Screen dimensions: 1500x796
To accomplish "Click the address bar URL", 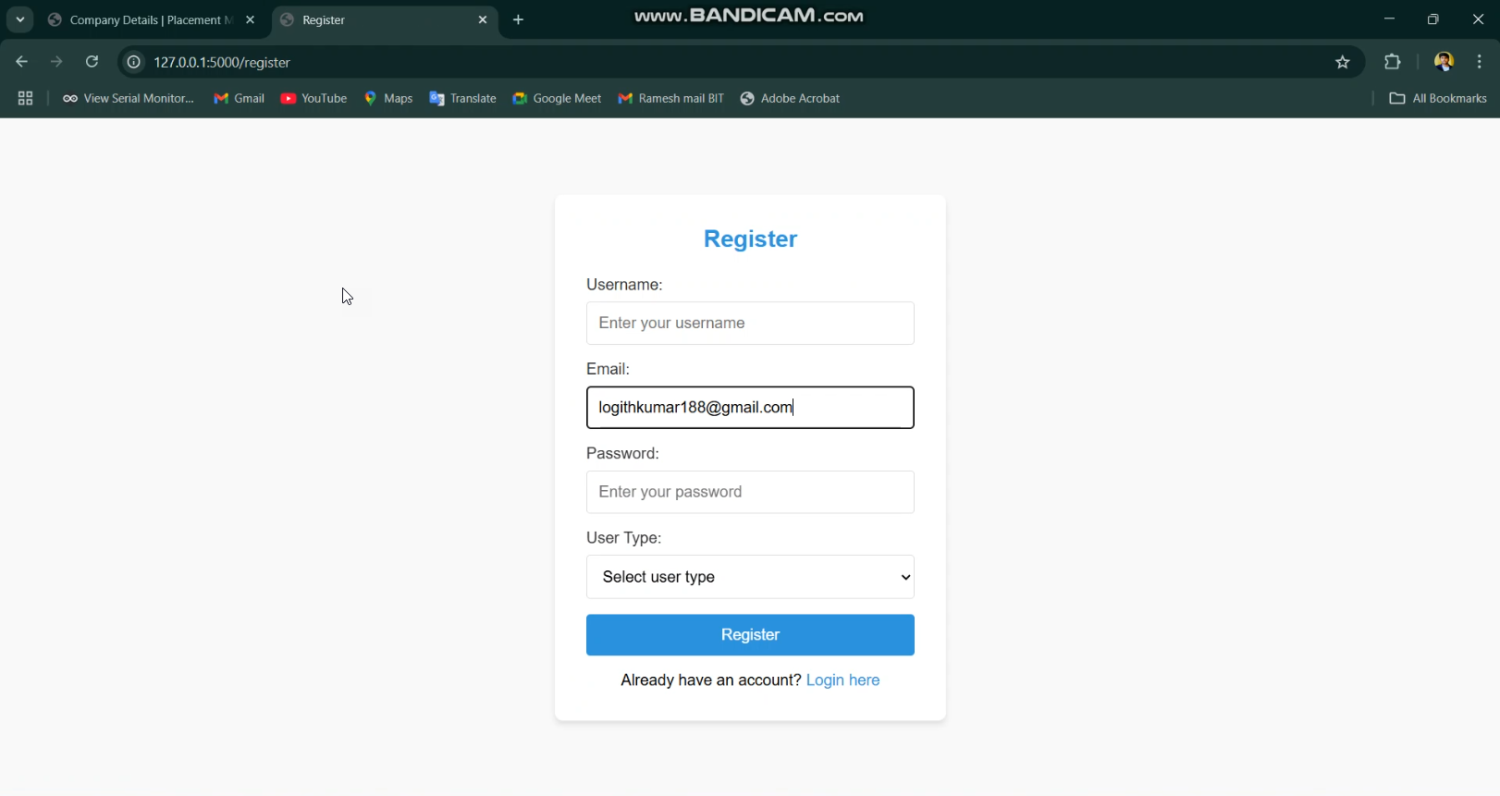I will click(x=222, y=62).
